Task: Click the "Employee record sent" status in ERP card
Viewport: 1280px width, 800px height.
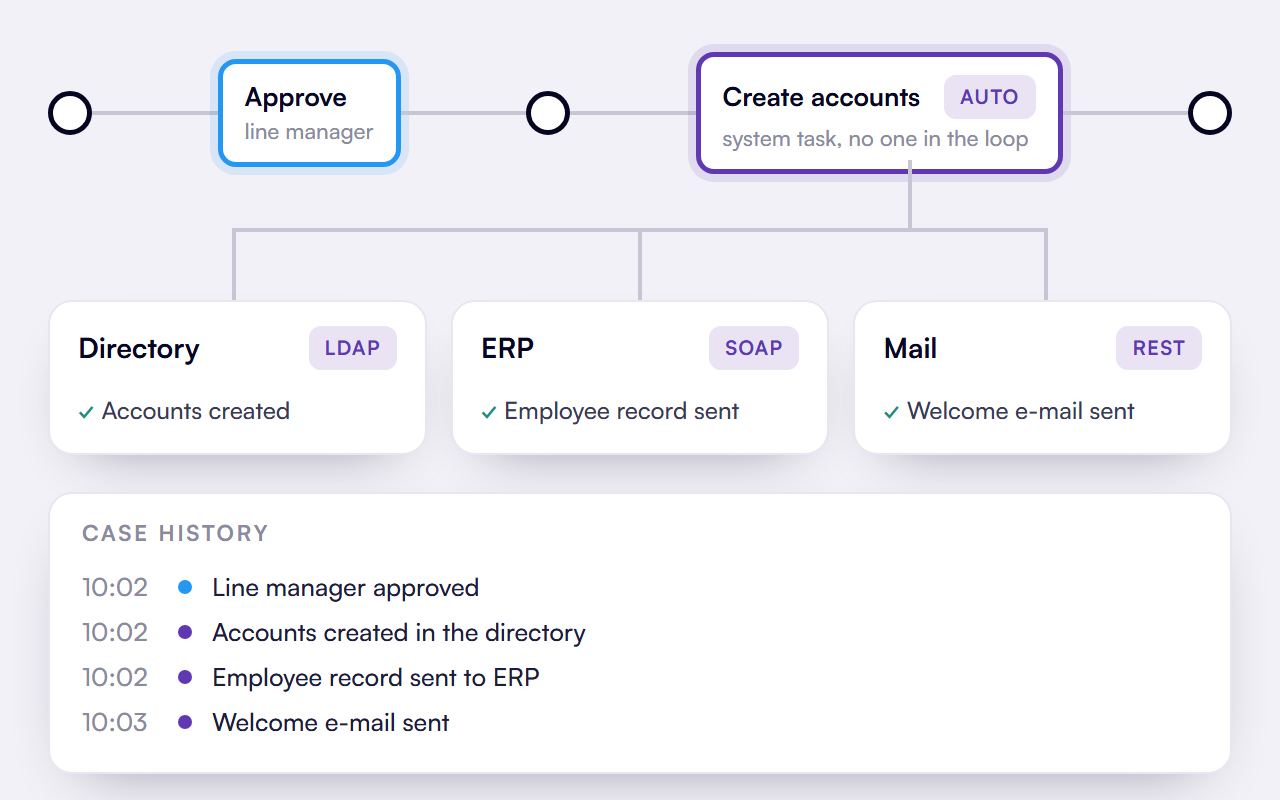Action: point(622,411)
